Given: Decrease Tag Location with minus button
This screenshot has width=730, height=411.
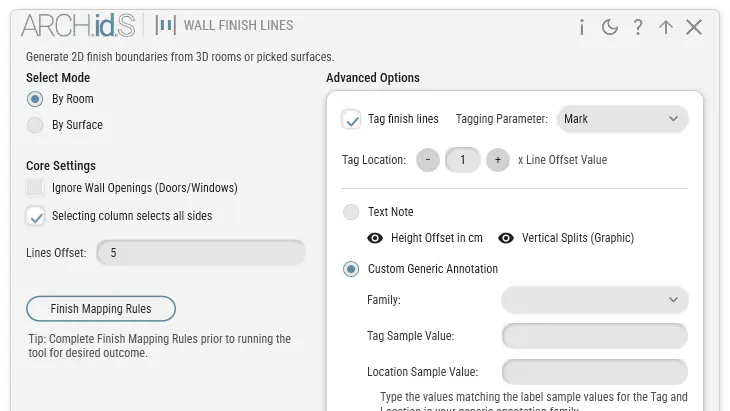Looking at the screenshot, I should [x=428, y=160].
